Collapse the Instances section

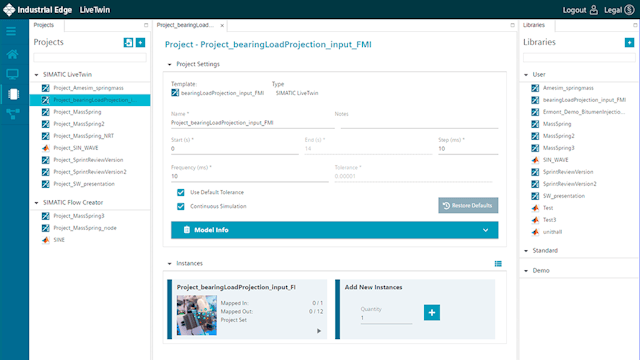pyautogui.click(x=169, y=264)
